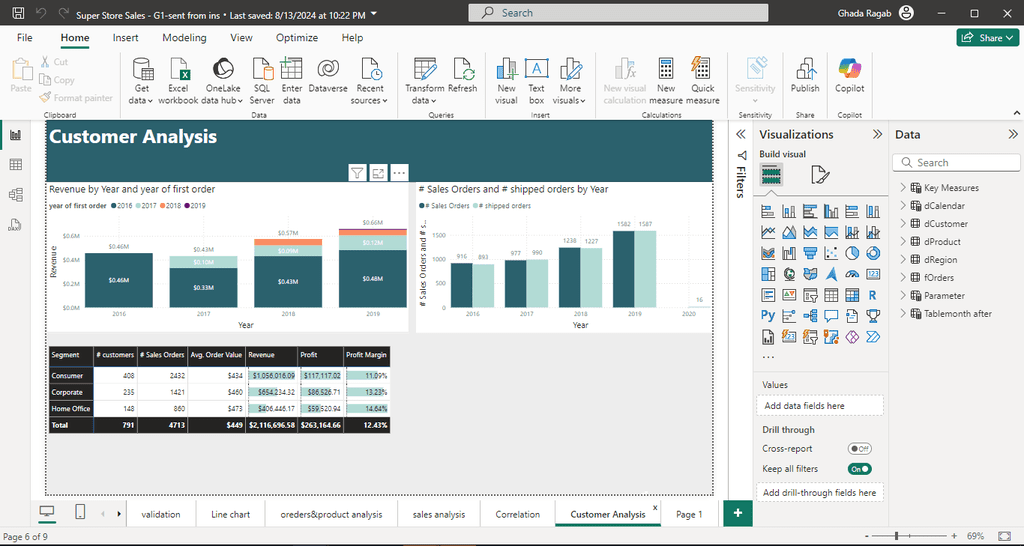This screenshot has width=1024, height=546.
Task: Select the Scatter chart visual
Action: click(831, 253)
